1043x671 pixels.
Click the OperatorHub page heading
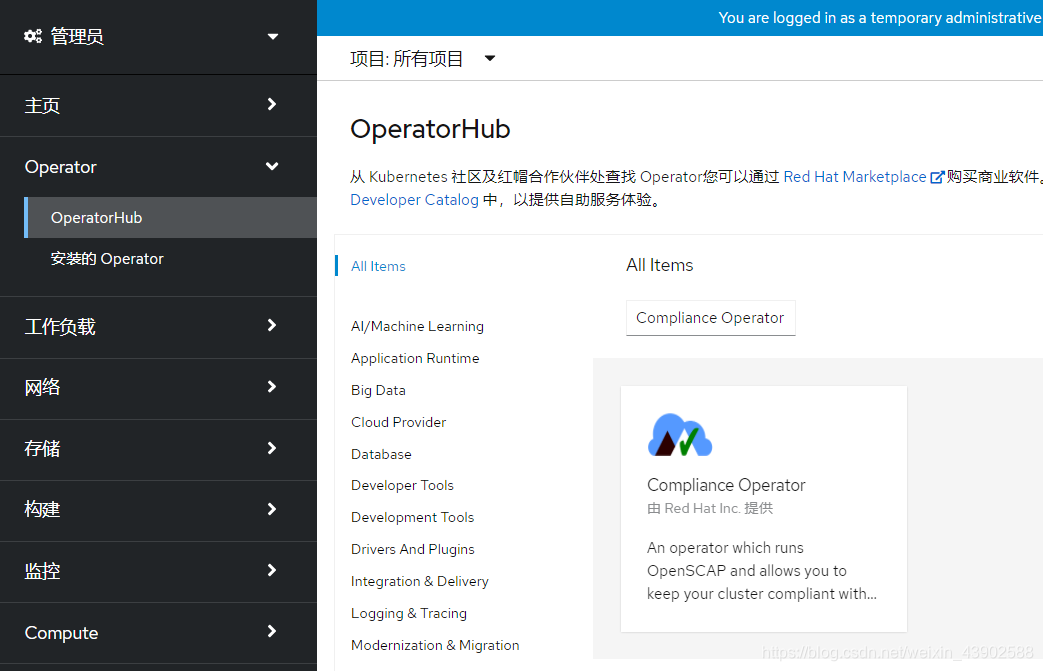point(430,128)
